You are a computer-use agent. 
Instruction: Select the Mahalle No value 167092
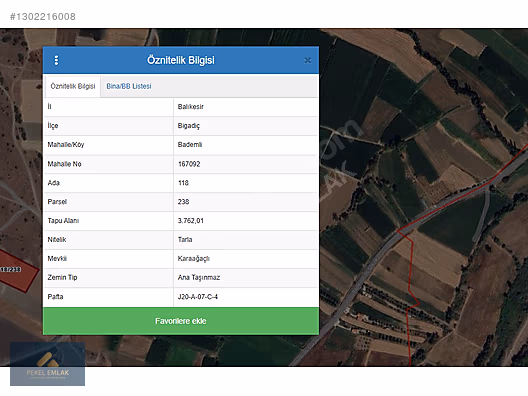point(189,164)
